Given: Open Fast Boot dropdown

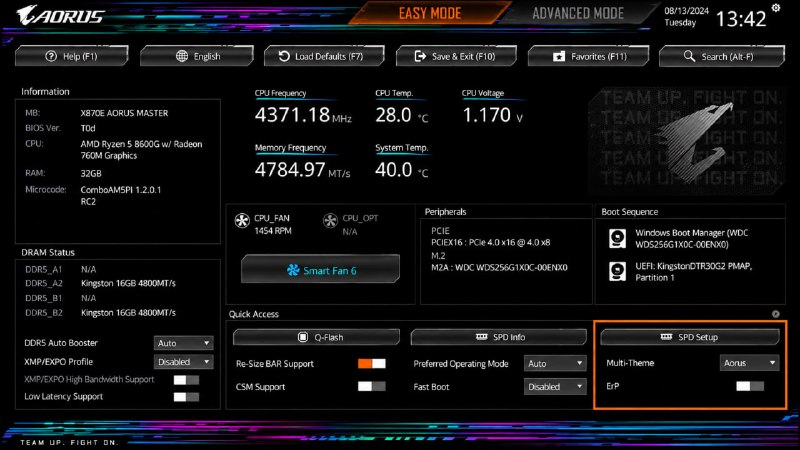Looking at the screenshot, I should (x=555, y=386).
